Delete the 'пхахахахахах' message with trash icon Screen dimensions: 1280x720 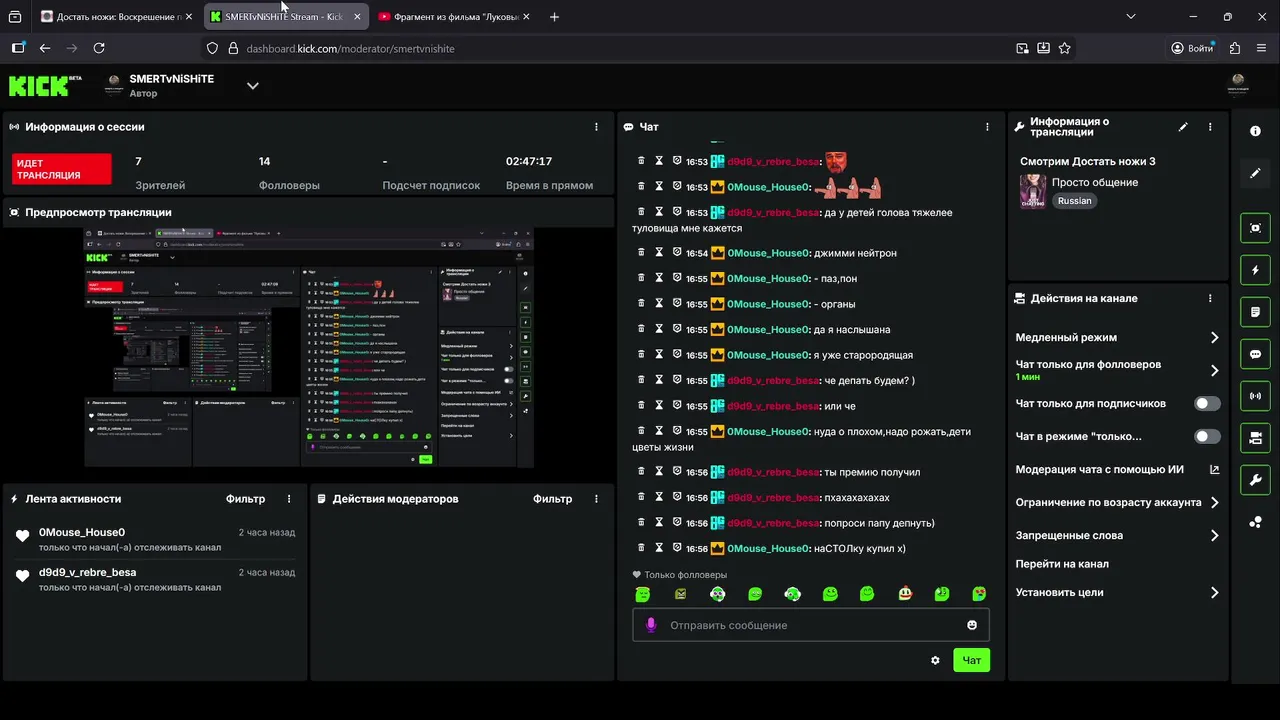tap(641, 497)
